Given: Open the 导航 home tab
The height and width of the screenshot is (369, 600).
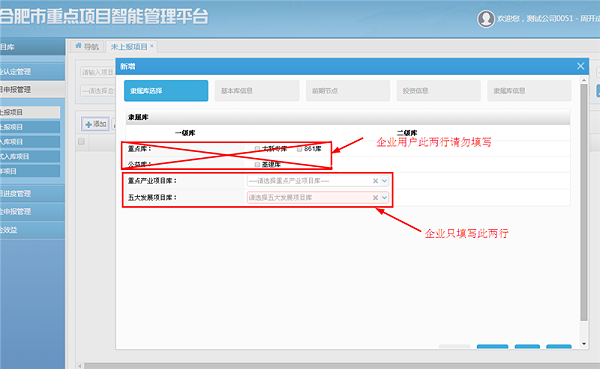Looking at the screenshot, I should (x=87, y=47).
